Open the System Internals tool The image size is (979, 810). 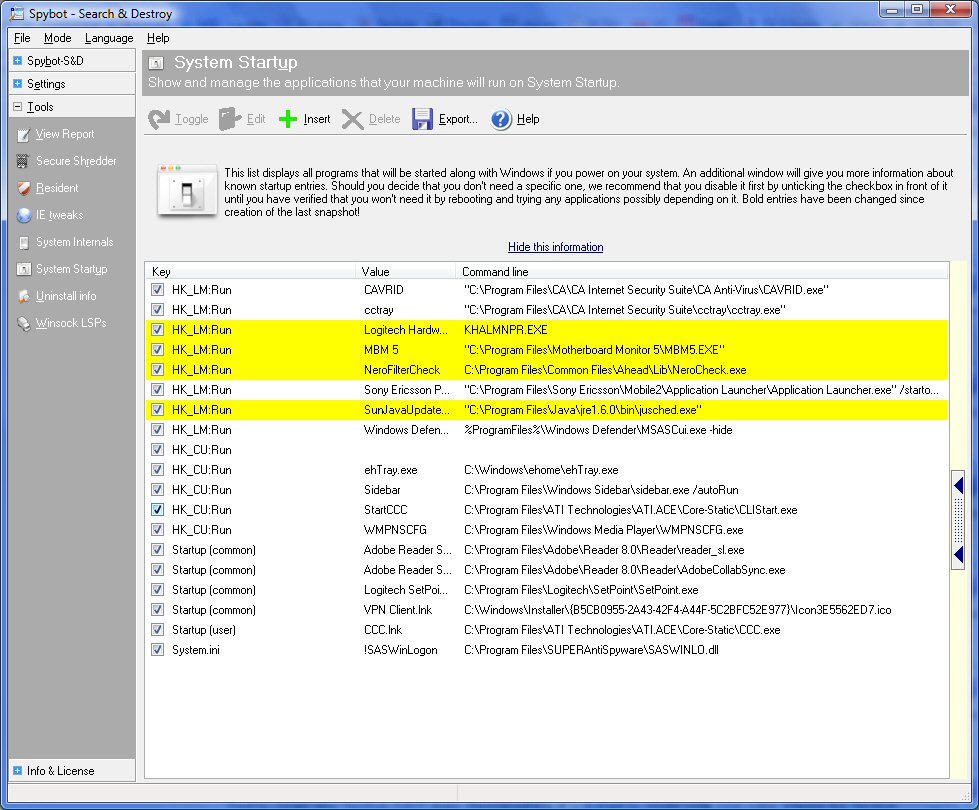click(x=74, y=242)
